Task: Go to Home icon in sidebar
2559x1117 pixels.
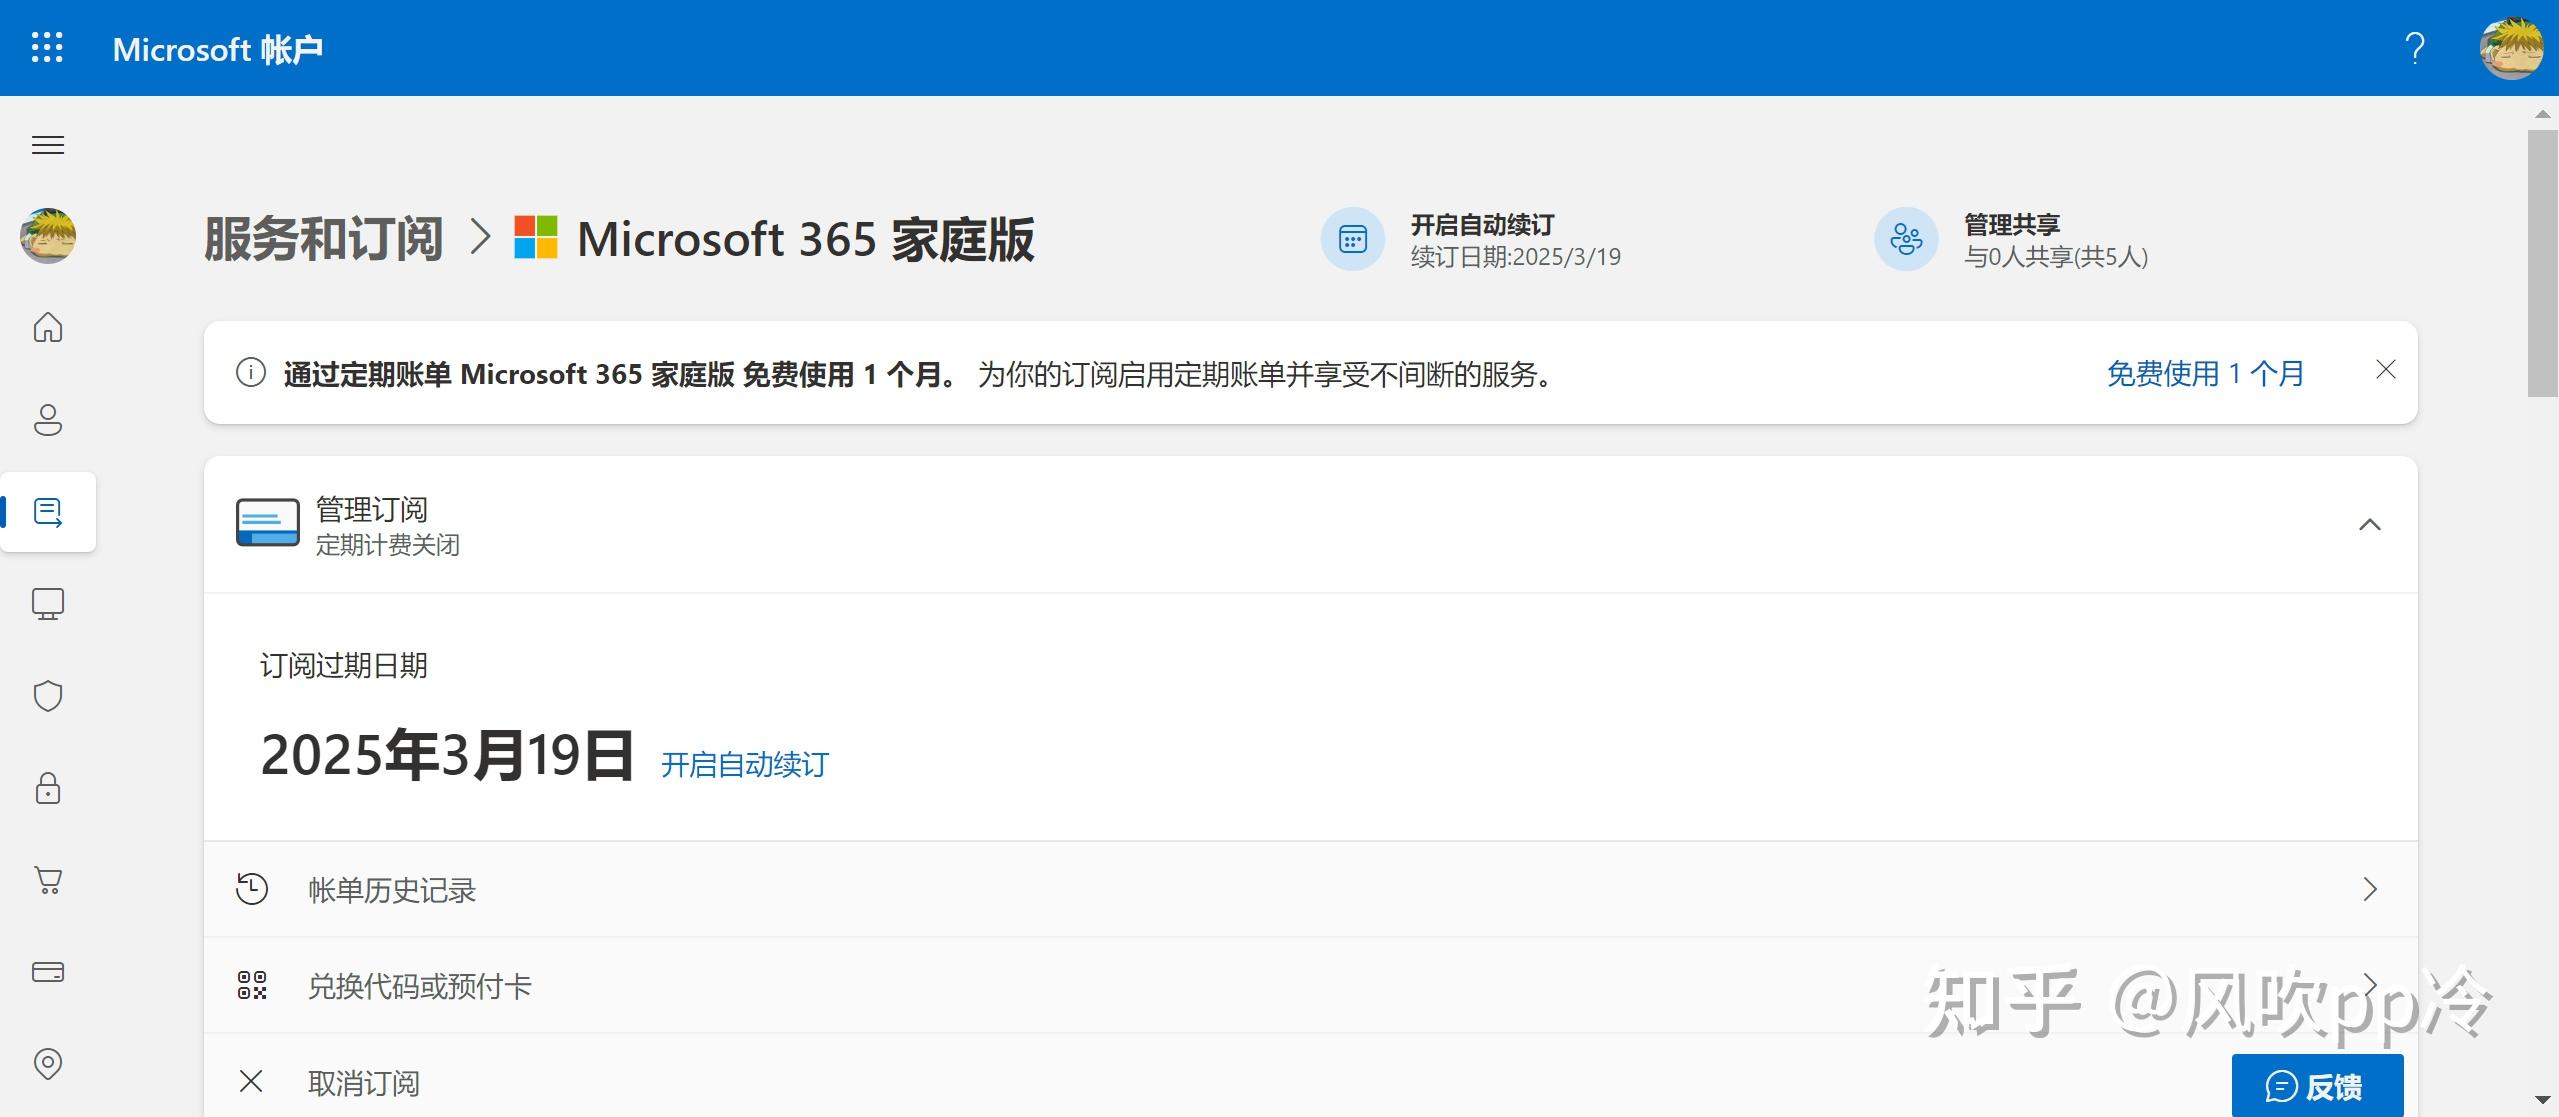Action: [48, 327]
